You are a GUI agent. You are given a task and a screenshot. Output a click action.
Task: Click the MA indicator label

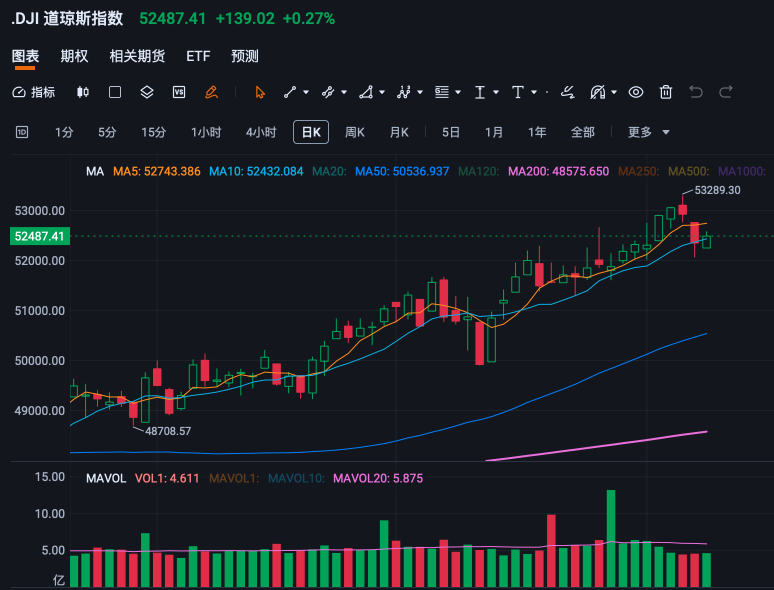coord(95,172)
